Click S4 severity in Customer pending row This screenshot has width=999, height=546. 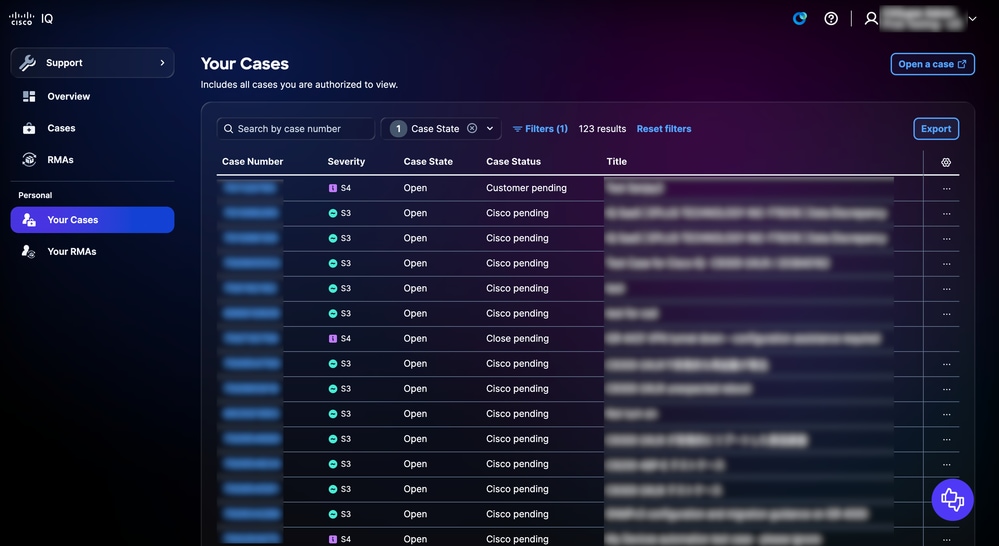(340, 188)
